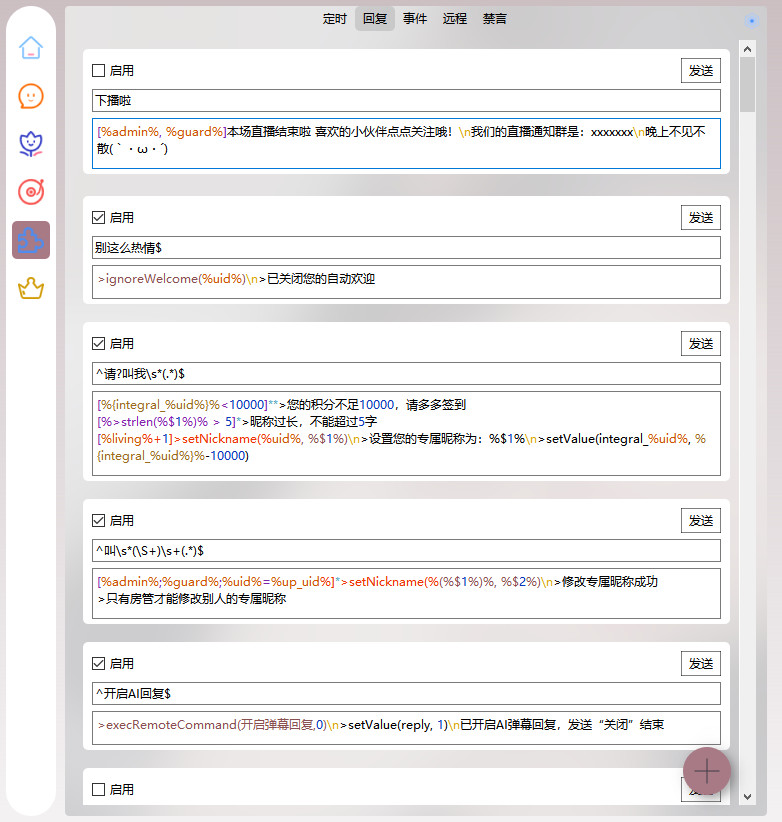Uncheck 启用 for the ^请?叫我 rule
This screenshot has height=822, width=782.
99,343
